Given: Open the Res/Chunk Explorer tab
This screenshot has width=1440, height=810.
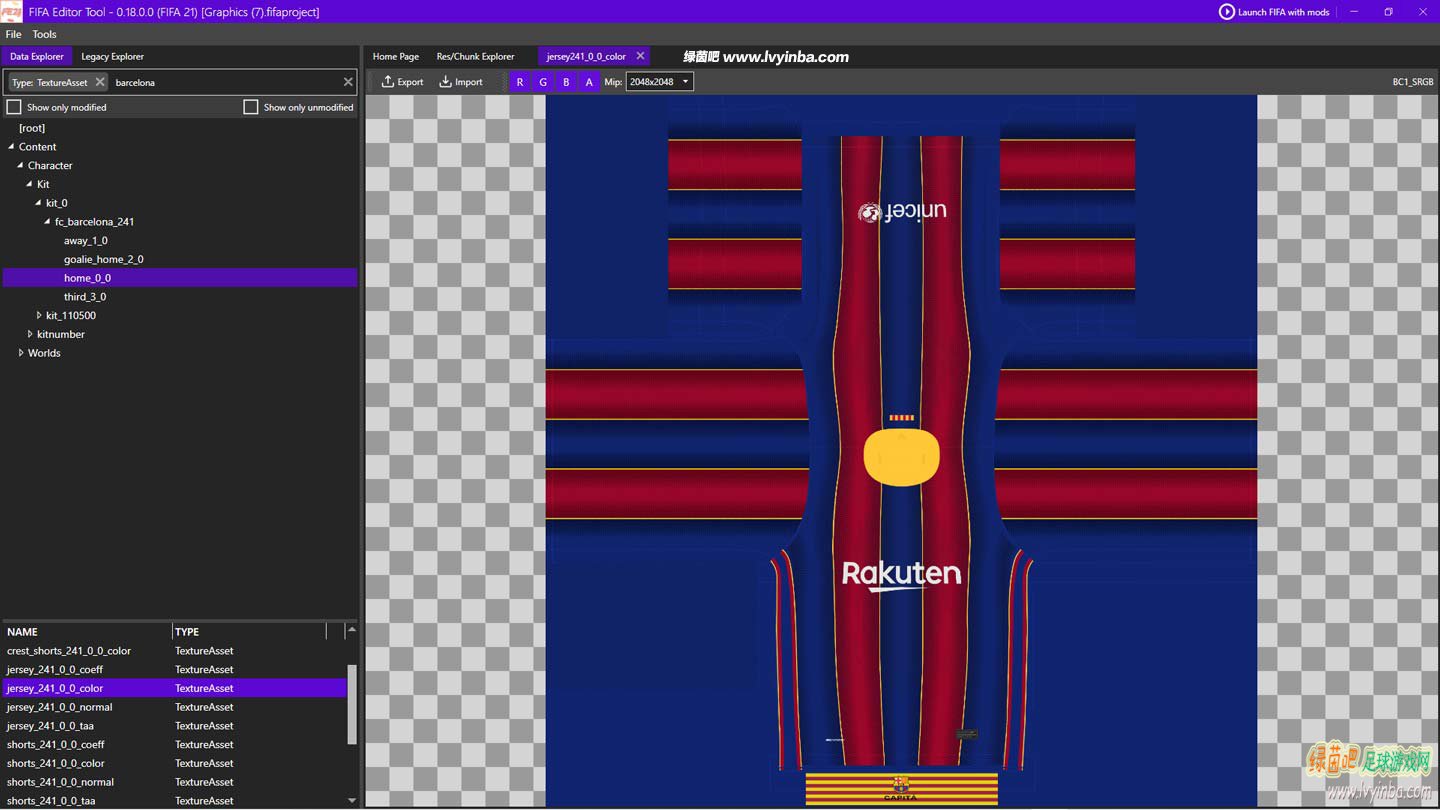Looking at the screenshot, I should [475, 57].
